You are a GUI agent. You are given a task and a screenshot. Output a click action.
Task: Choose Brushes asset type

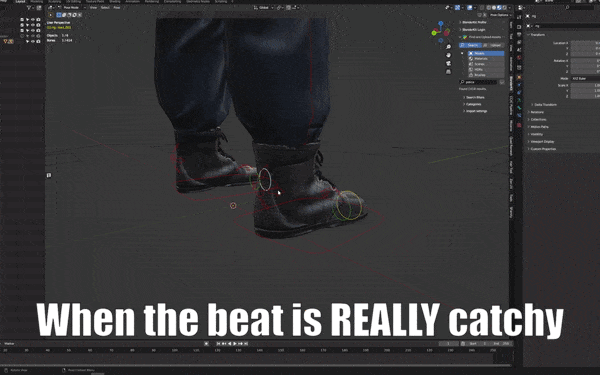tap(486, 75)
